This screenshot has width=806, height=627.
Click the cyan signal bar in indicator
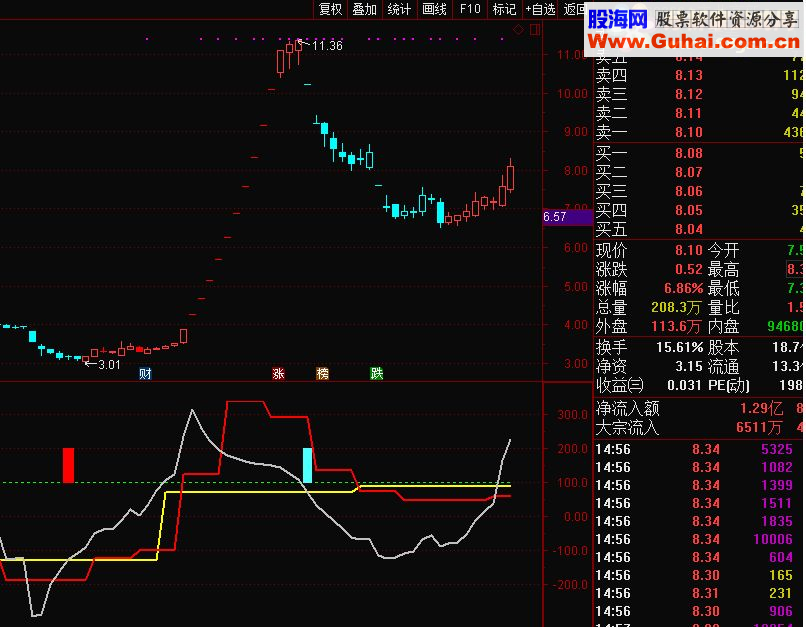point(307,465)
